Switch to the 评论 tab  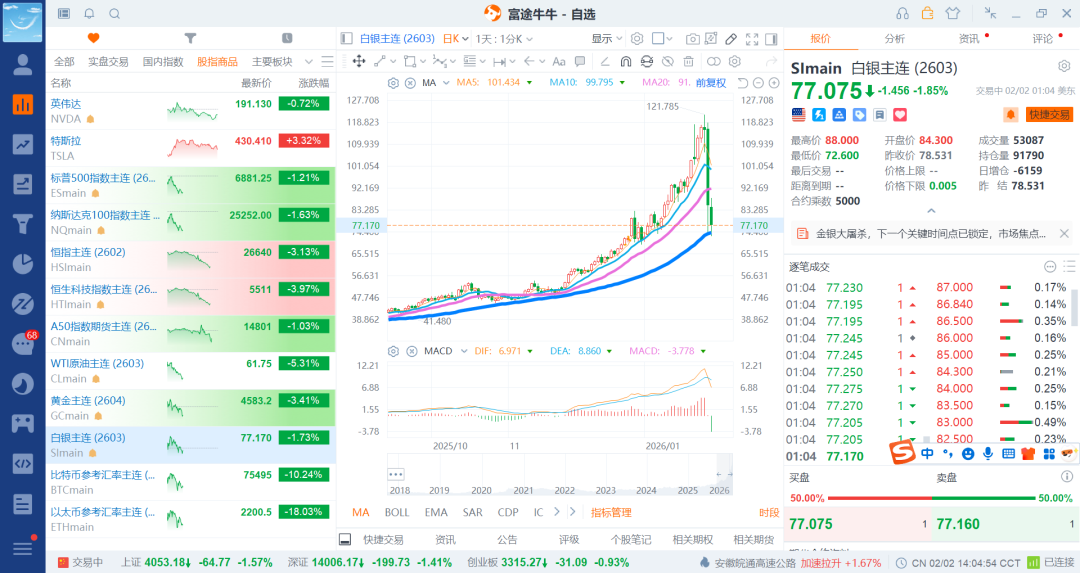click(1043, 39)
